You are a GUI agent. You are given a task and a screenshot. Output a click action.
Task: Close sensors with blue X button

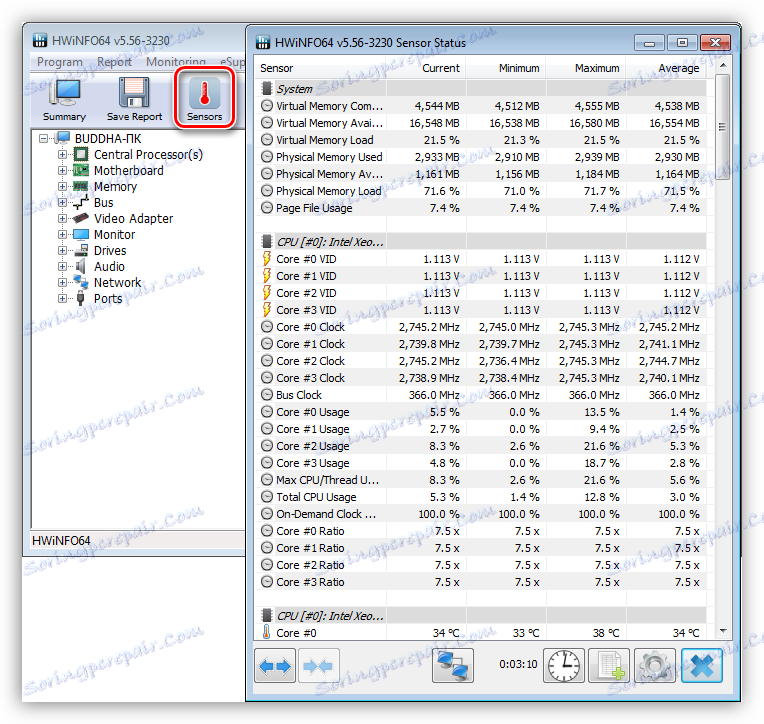tap(702, 665)
